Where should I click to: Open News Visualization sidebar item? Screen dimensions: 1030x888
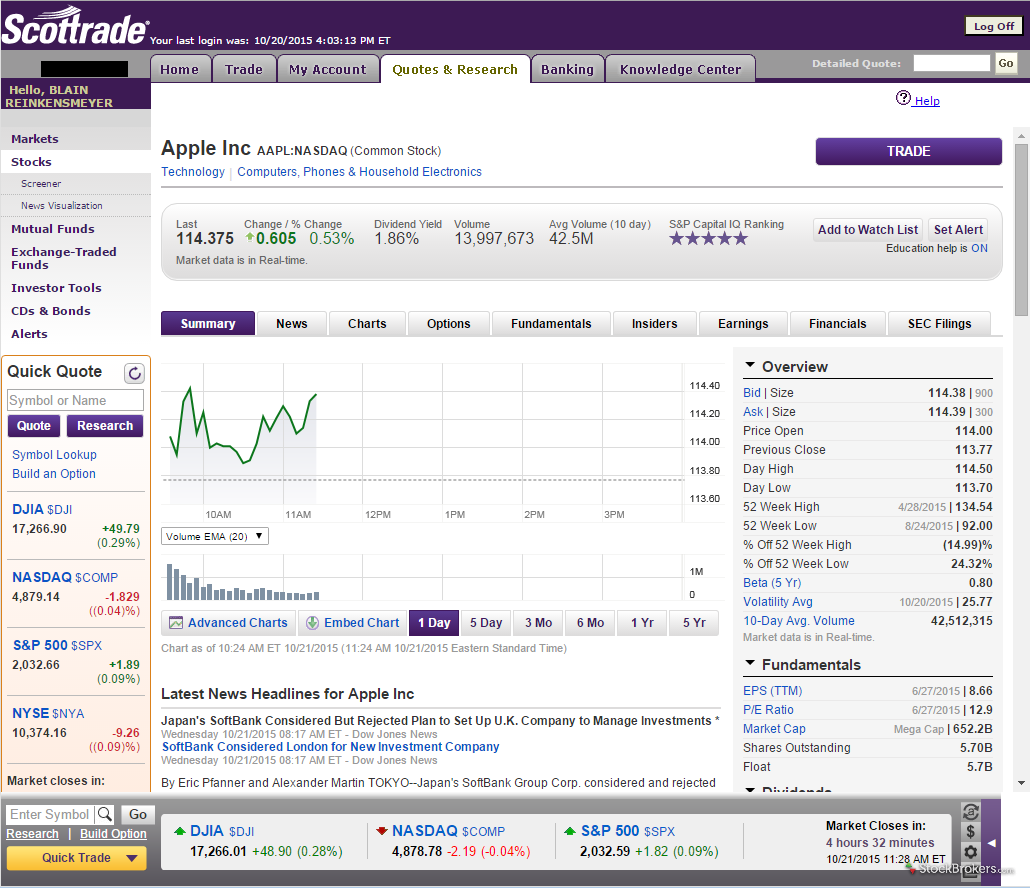pyautogui.click(x=62, y=206)
